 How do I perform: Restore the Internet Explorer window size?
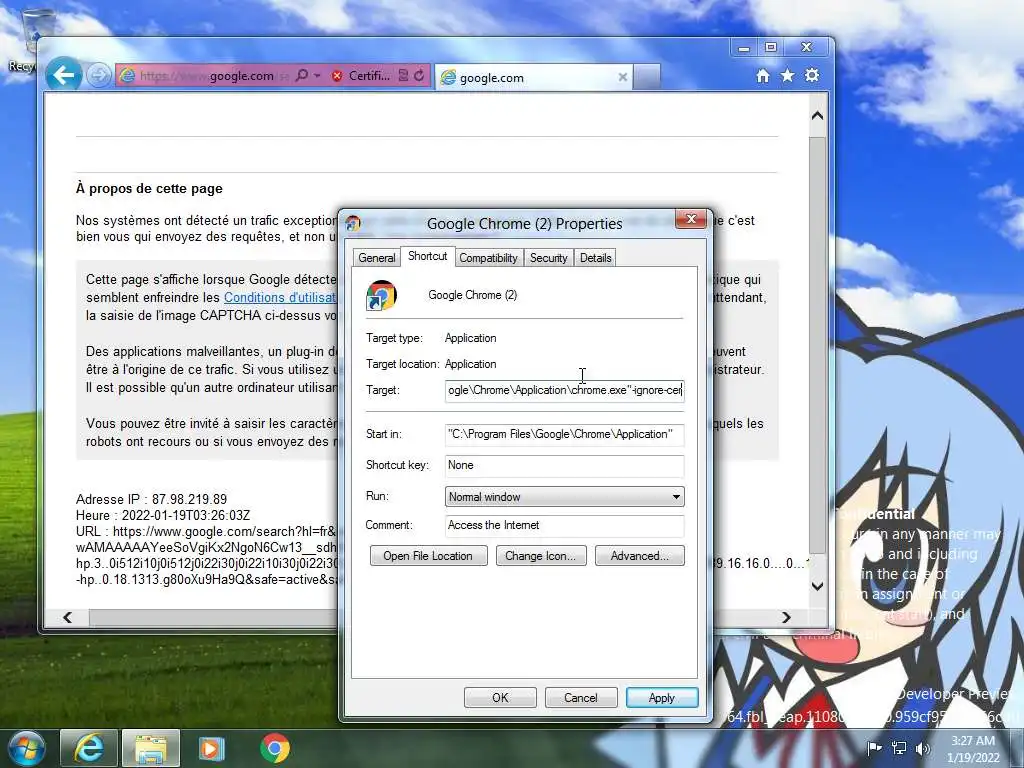tap(771, 48)
